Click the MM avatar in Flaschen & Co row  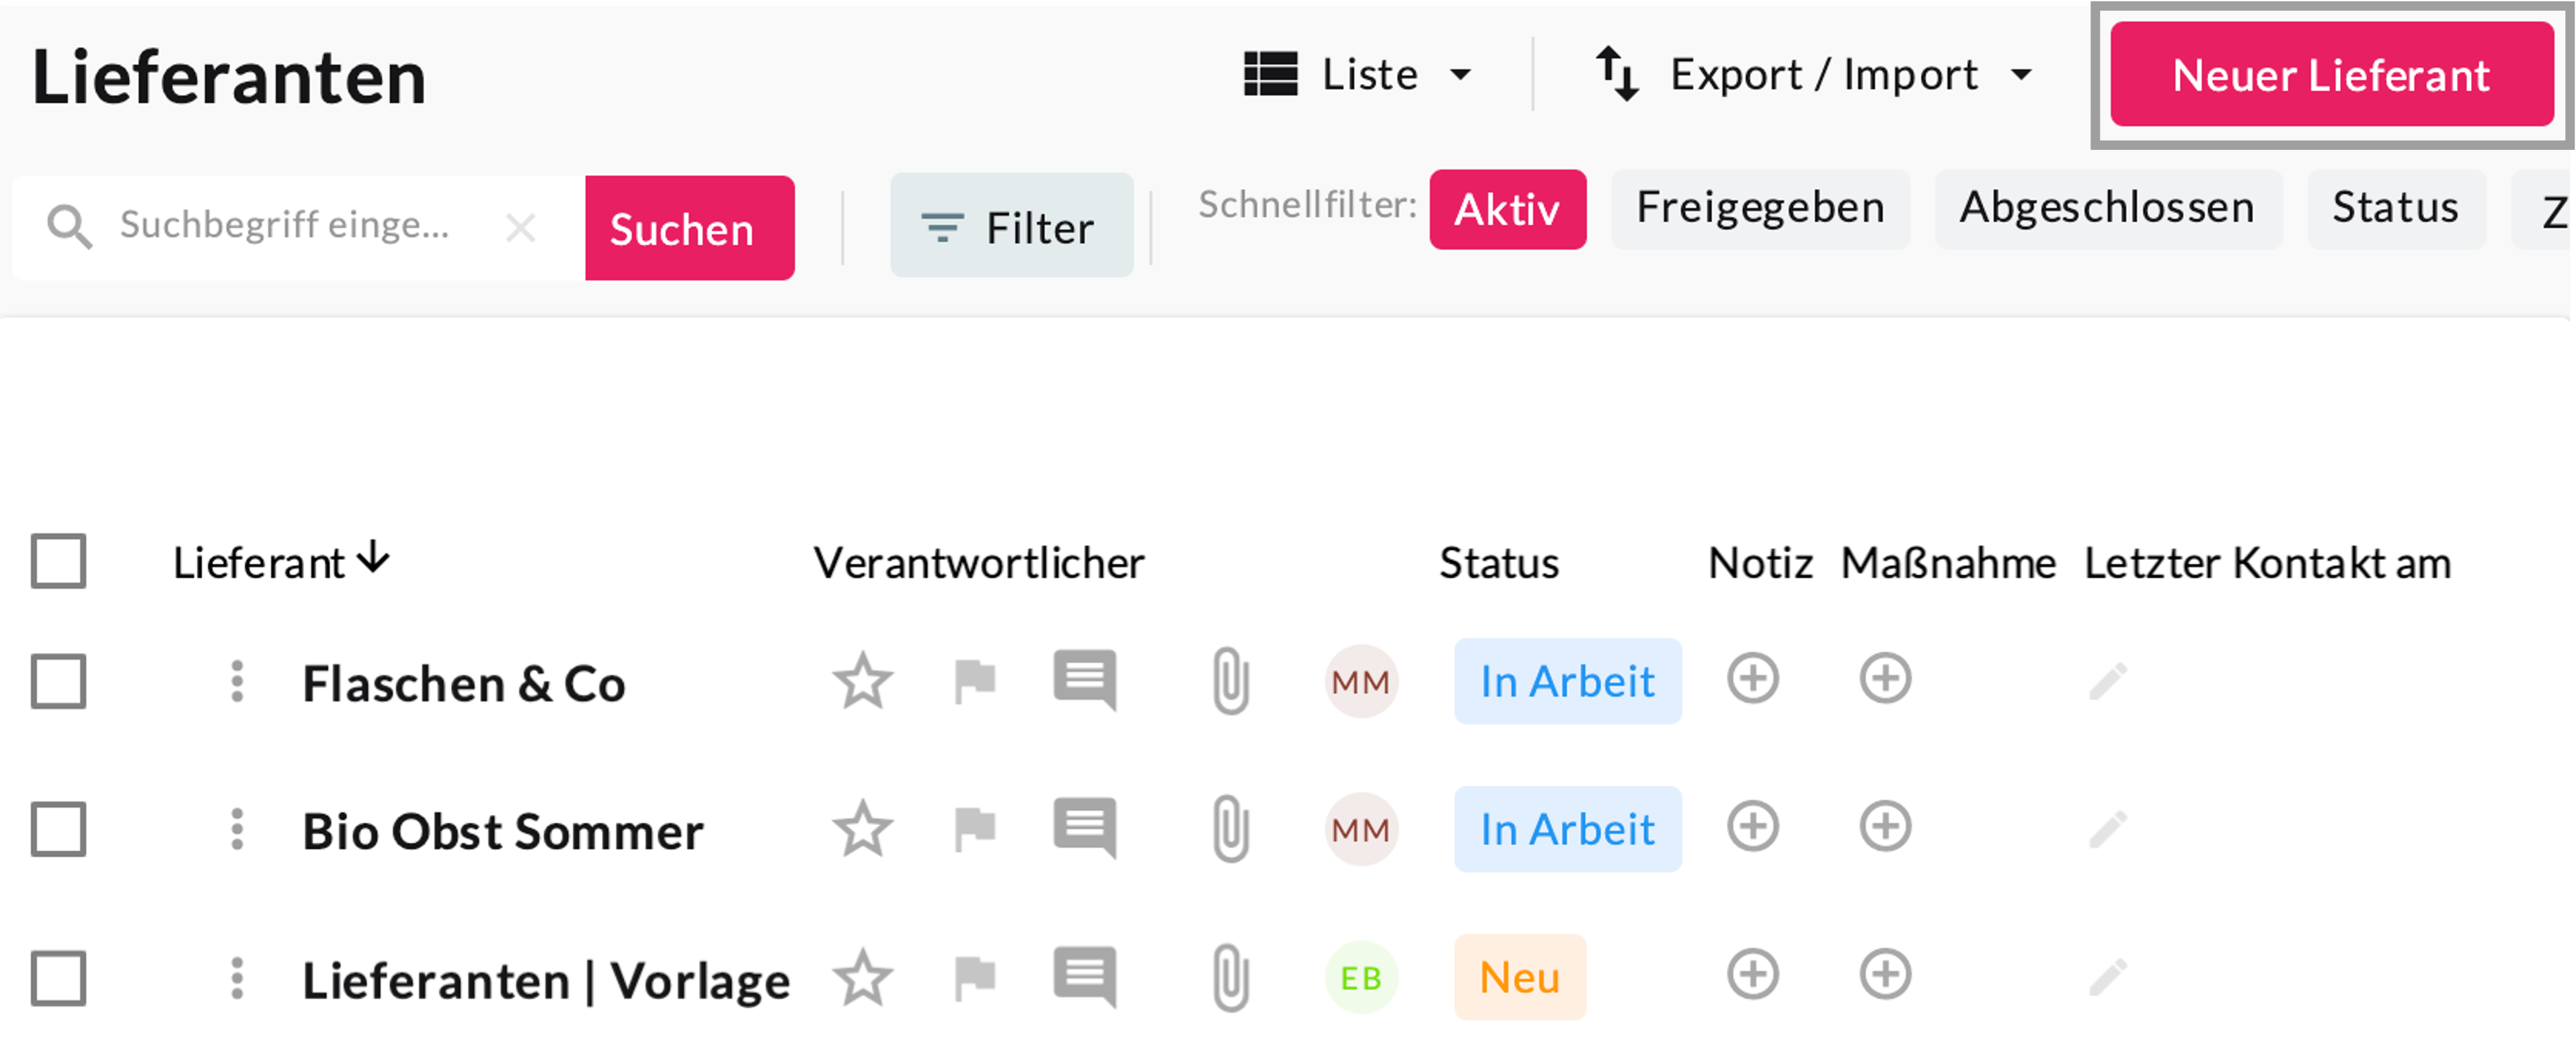(1360, 682)
